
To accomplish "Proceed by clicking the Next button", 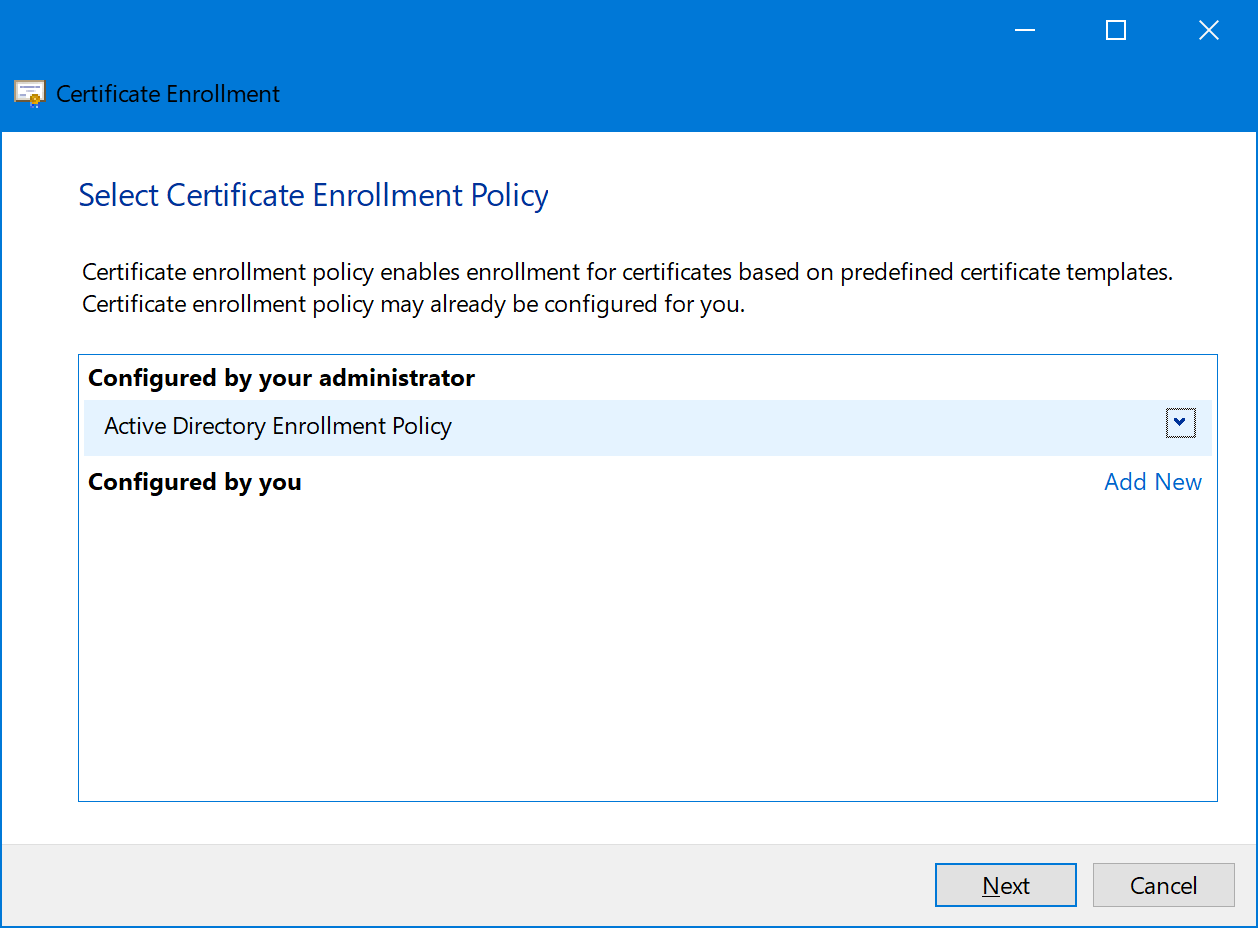I will 1005,885.
